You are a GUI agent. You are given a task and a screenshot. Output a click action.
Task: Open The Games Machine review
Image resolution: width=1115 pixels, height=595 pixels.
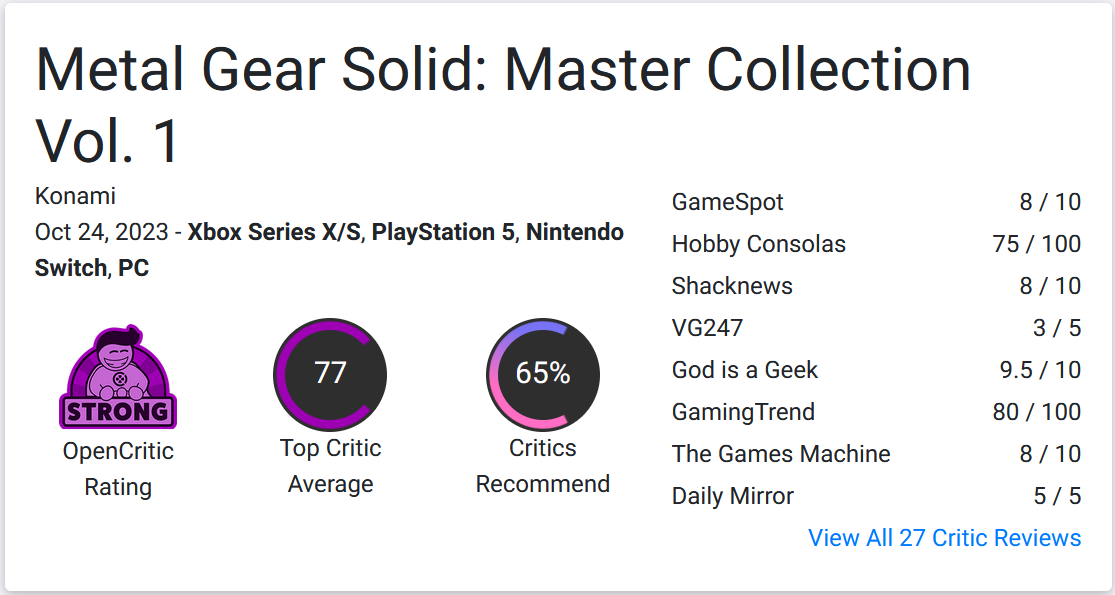[876, 454]
